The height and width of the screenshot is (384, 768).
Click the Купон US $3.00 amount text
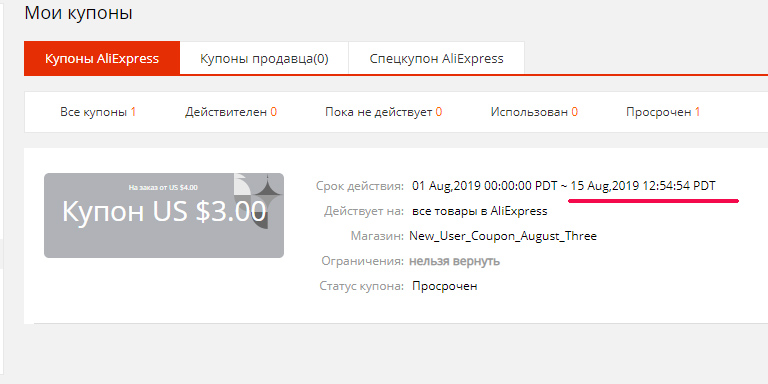click(164, 212)
